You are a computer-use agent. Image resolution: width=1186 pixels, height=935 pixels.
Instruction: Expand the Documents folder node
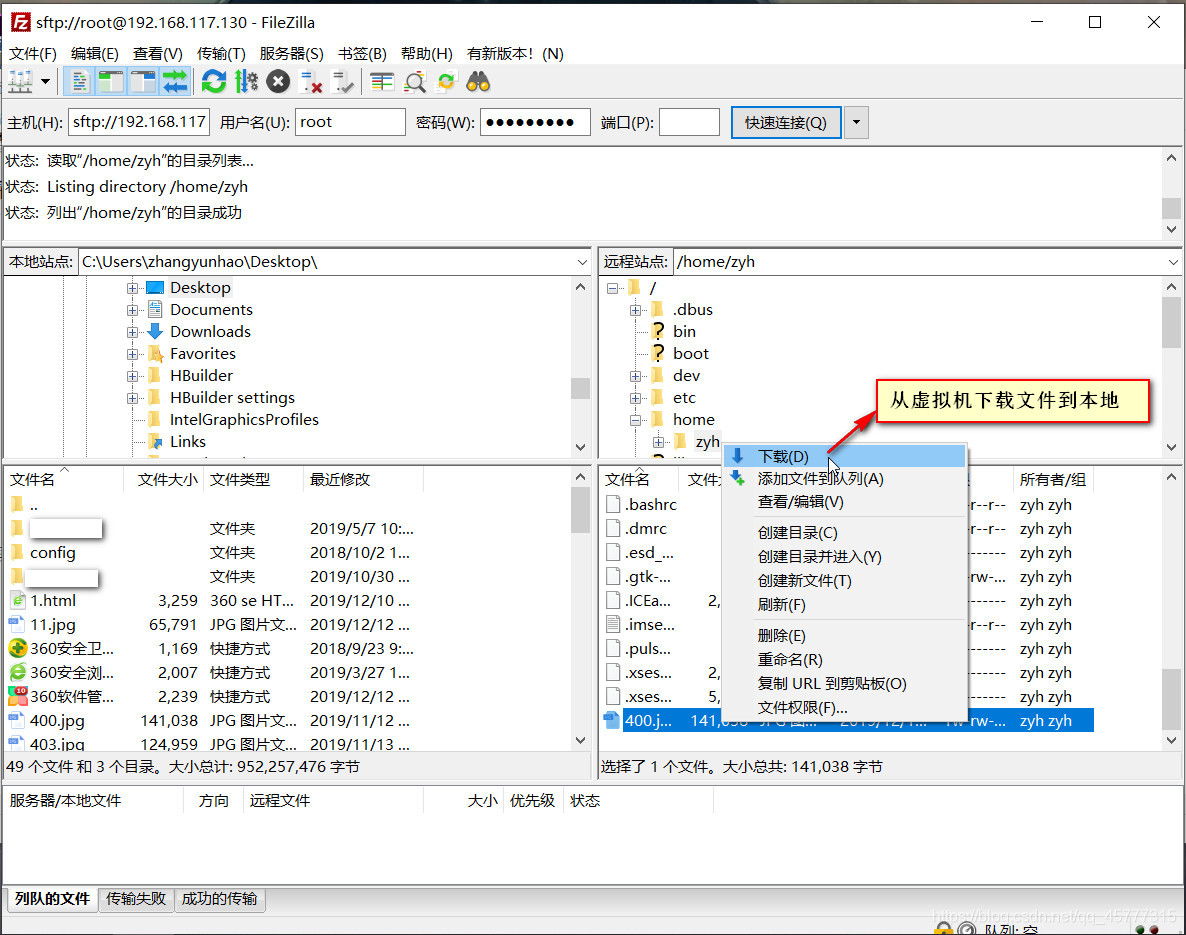[x=132, y=310]
